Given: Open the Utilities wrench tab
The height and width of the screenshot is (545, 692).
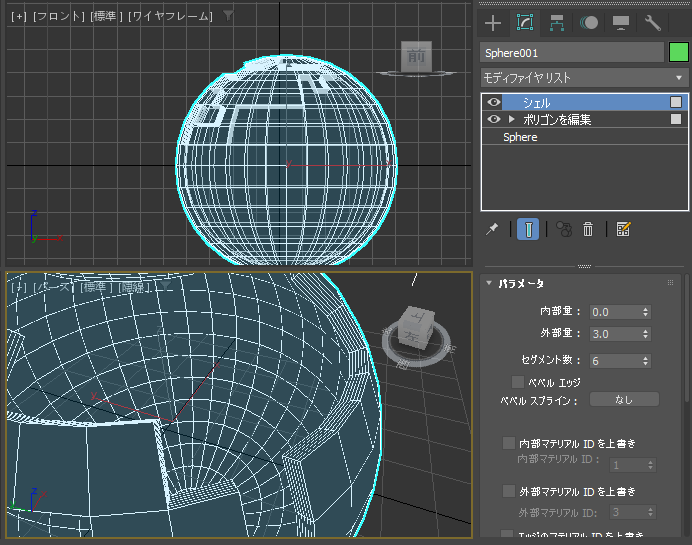Looking at the screenshot, I should (x=653, y=23).
